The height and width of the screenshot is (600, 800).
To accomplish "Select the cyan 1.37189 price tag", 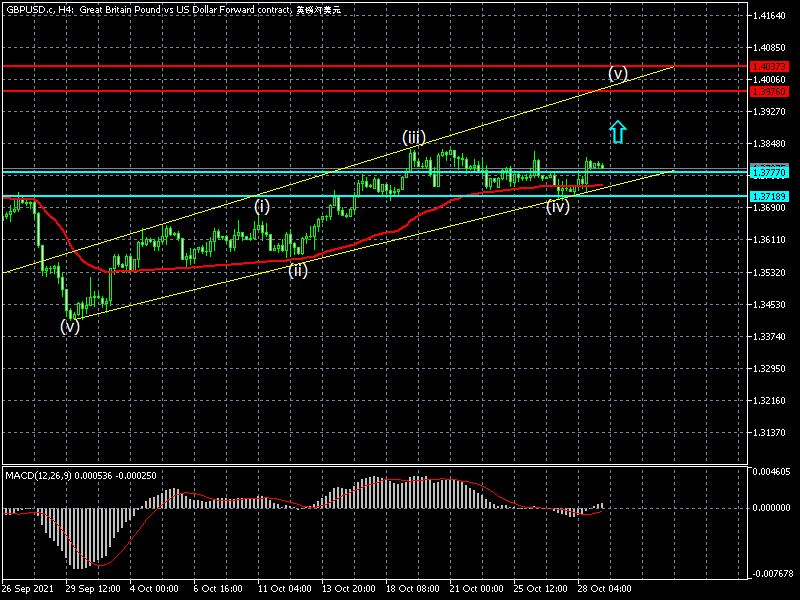I will pos(769,196).
